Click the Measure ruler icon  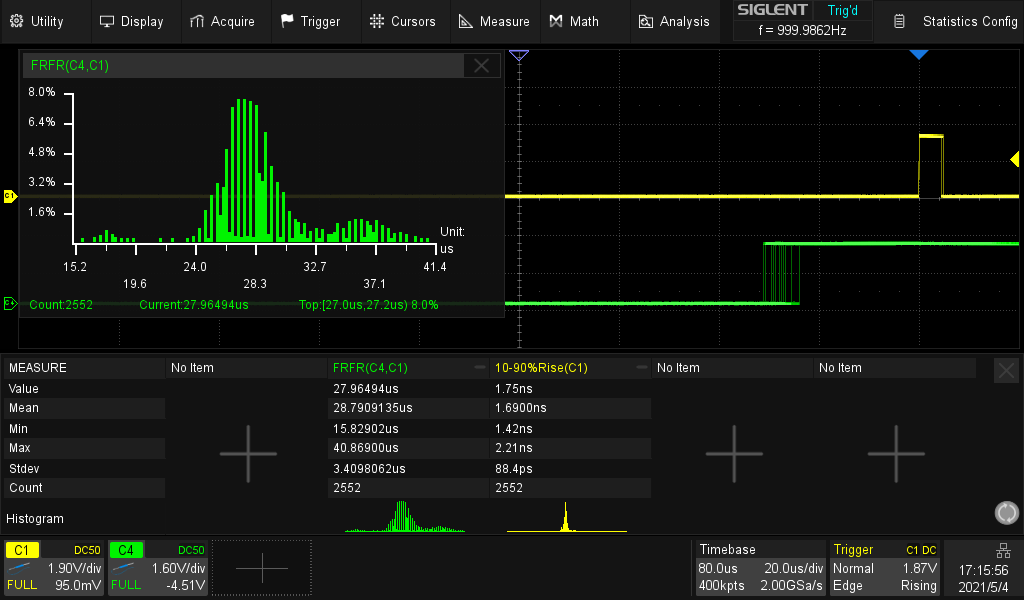point(466,22)
